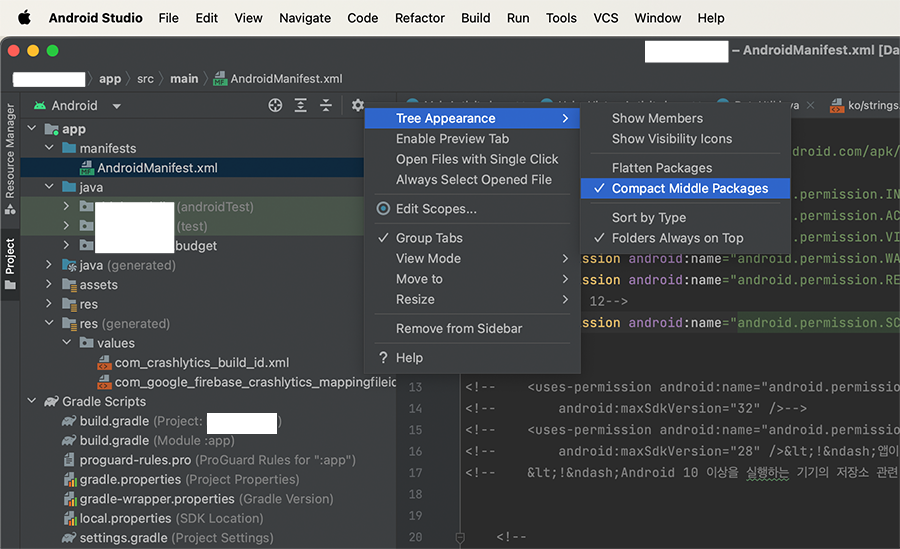Click the Expand All icon in Project panel
The height and width of the screenshot is (549, 900).
301,105
